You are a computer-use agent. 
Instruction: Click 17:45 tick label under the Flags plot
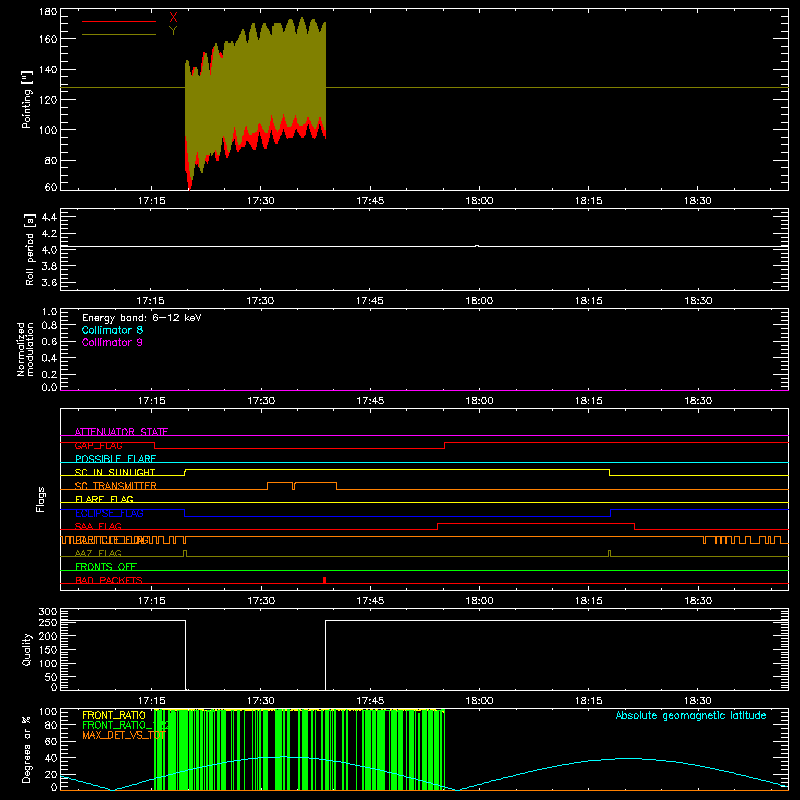370,601
